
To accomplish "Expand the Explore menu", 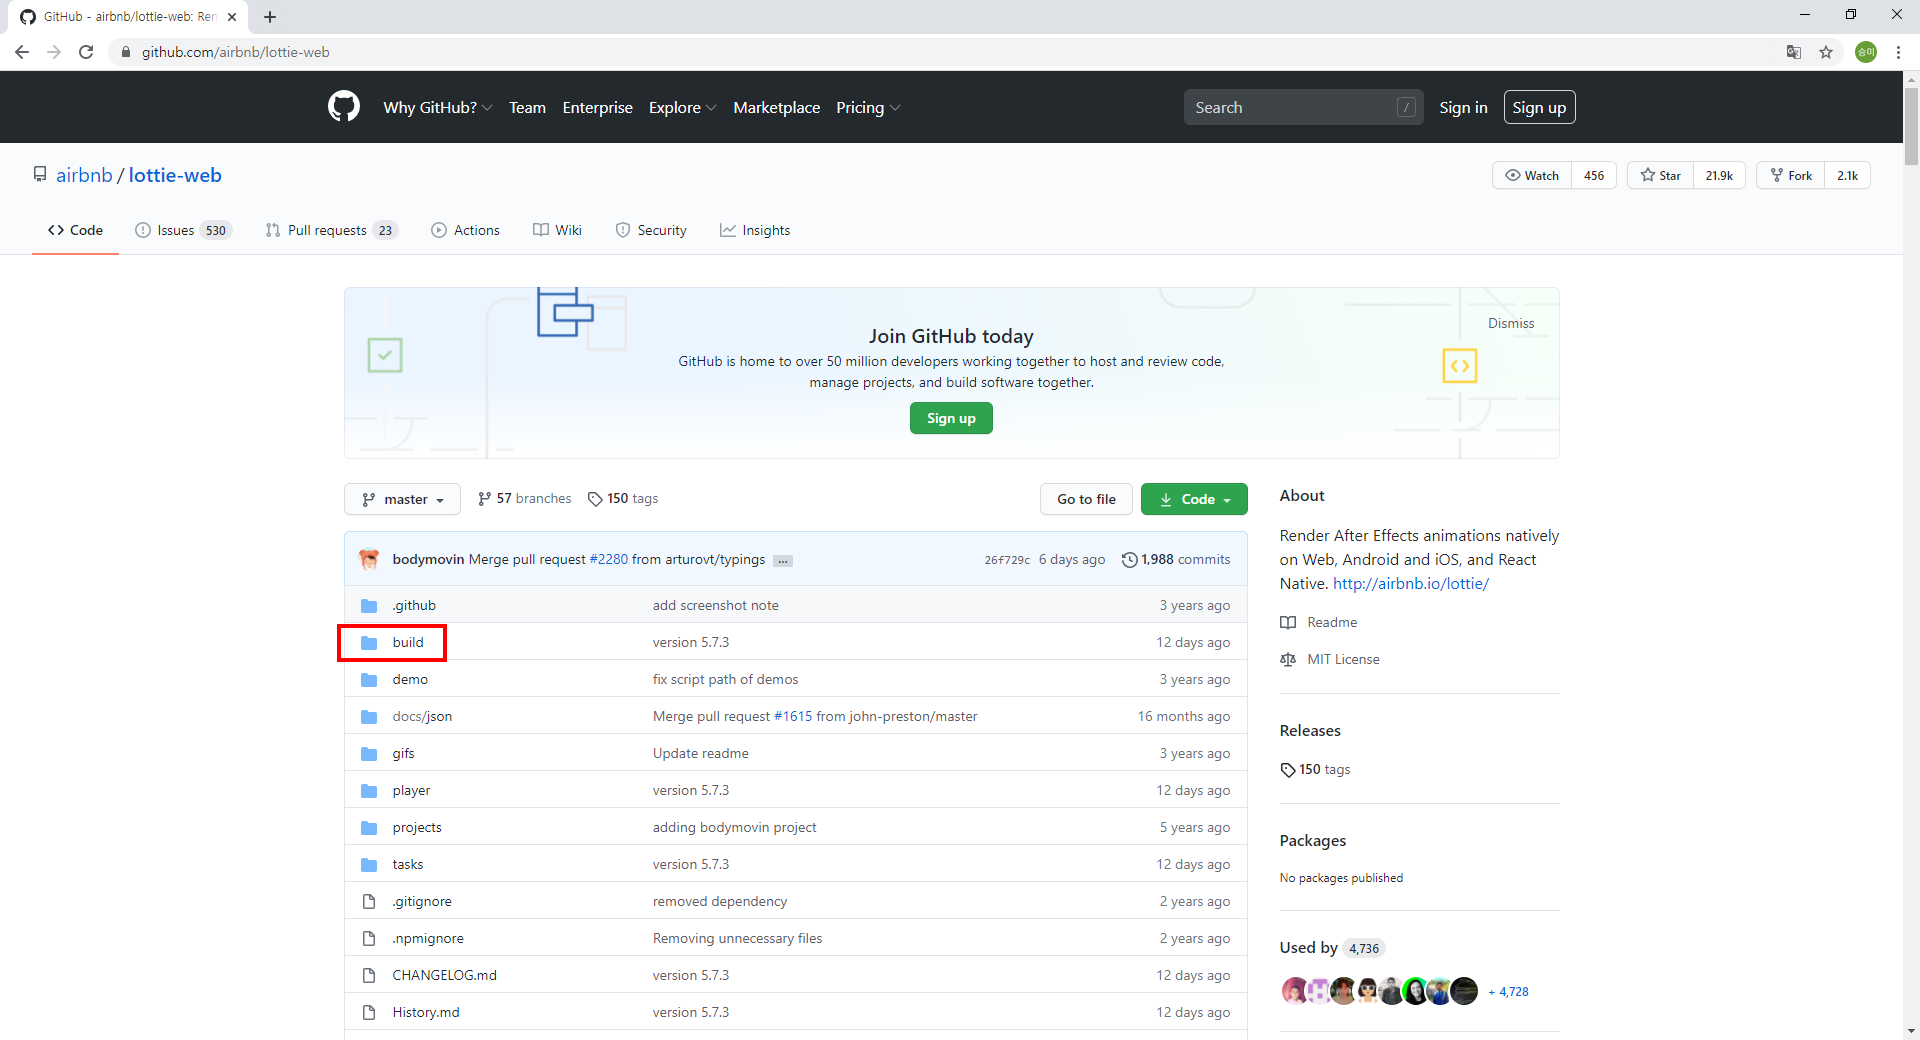I will pos(682,107).
